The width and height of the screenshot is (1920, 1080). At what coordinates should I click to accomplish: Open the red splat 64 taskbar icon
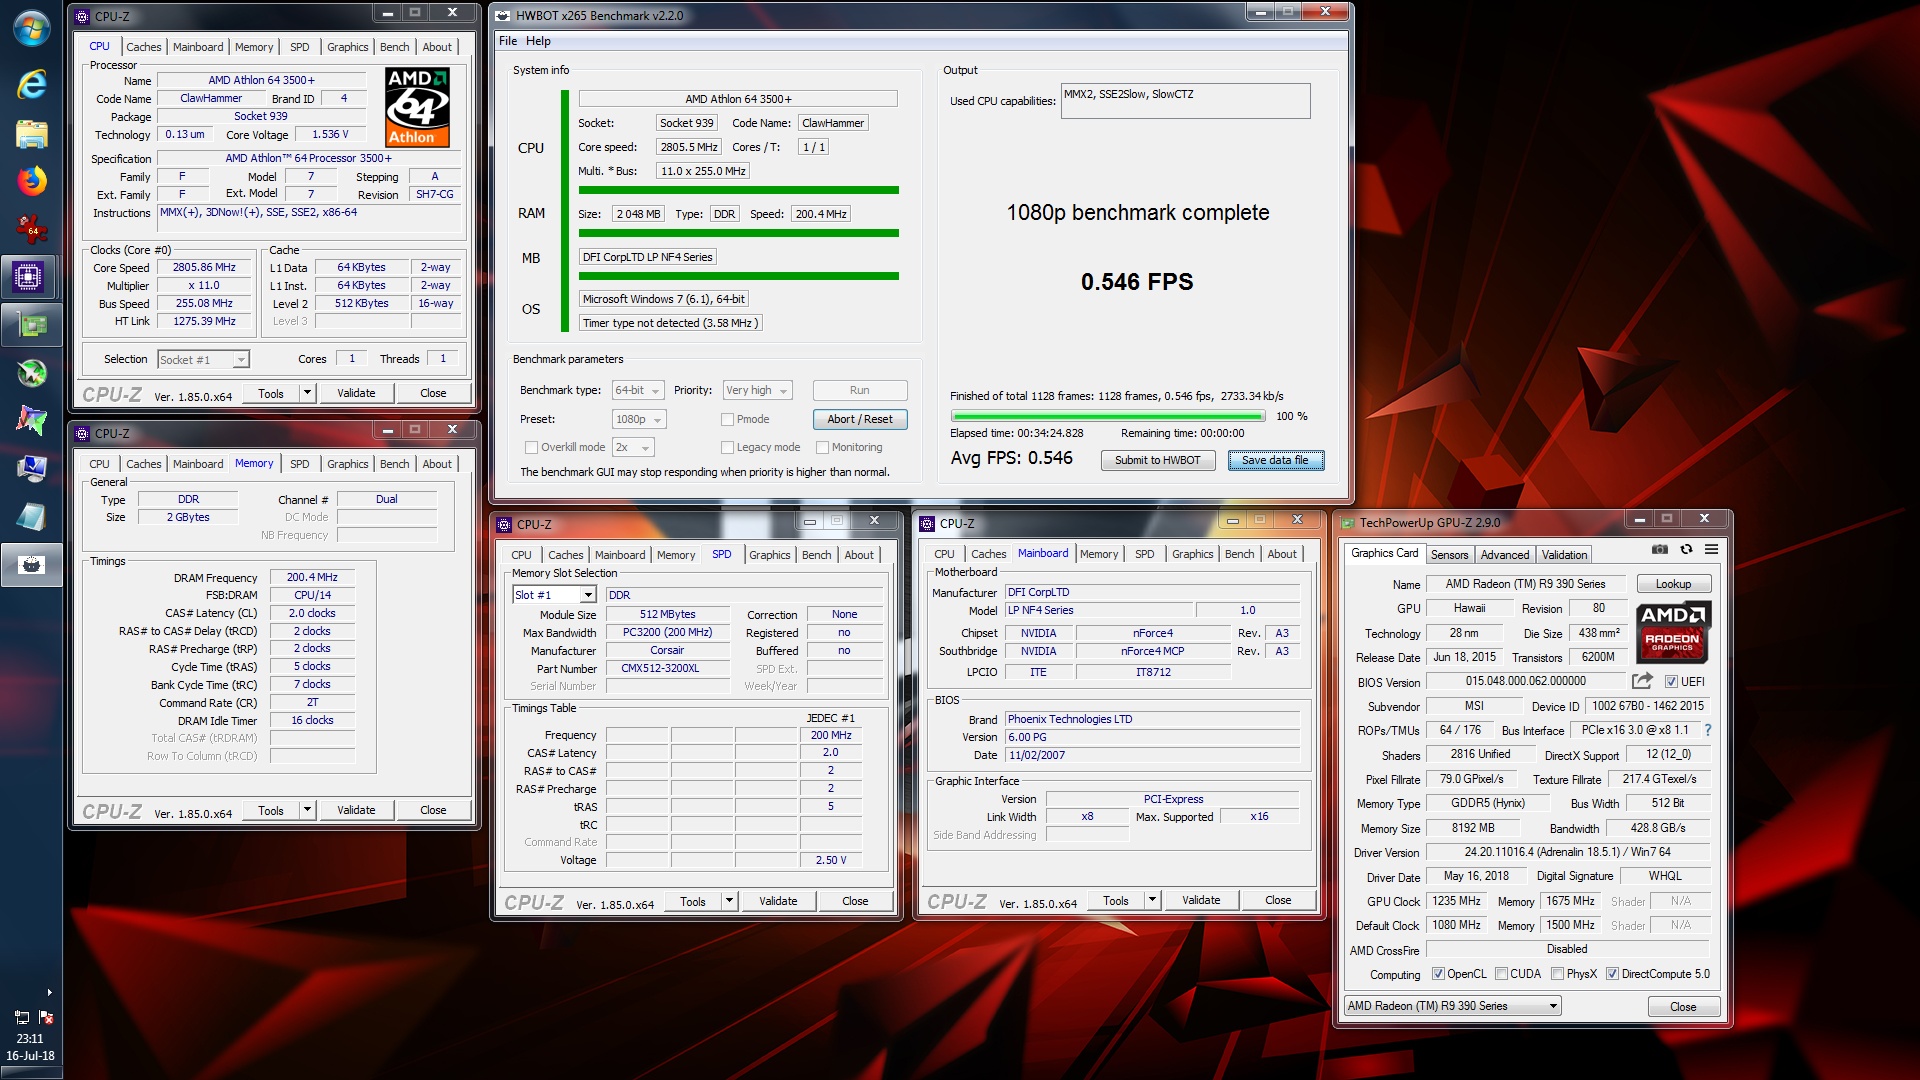pyautogui.click(x=32, y=229)
